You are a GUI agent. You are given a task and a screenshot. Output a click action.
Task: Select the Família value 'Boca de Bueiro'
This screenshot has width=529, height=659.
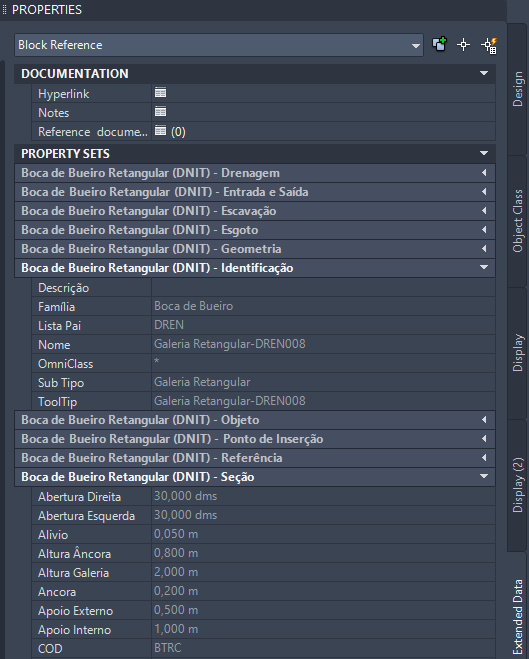pyautogui.click(x=193, y=306)
